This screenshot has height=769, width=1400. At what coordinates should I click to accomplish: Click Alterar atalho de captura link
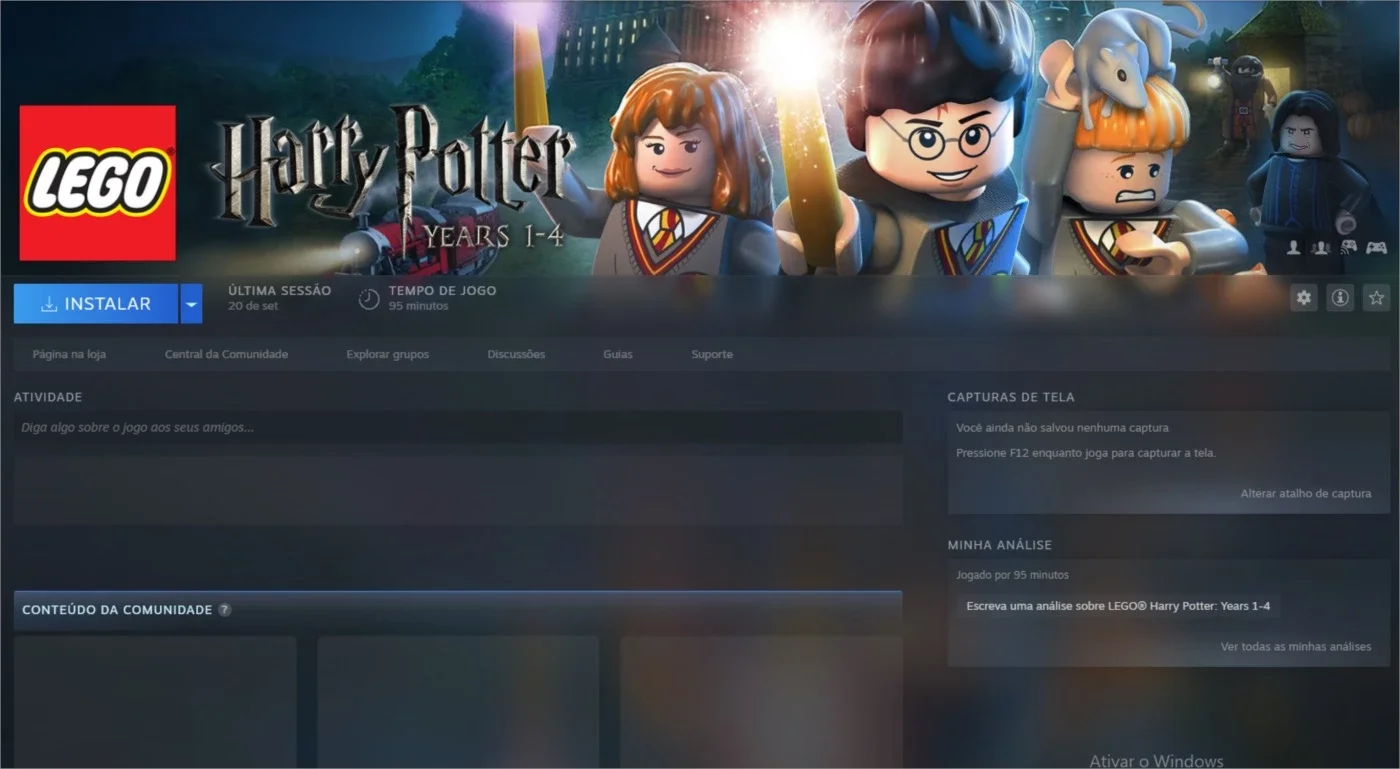(1306, 494)
